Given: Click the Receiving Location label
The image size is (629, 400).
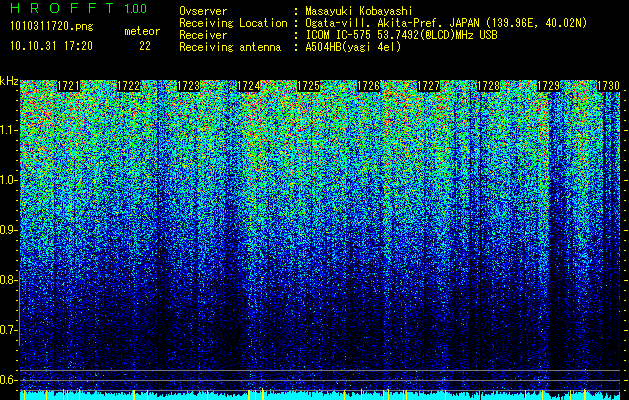Looking at the screenshot, I should point(233,23).
